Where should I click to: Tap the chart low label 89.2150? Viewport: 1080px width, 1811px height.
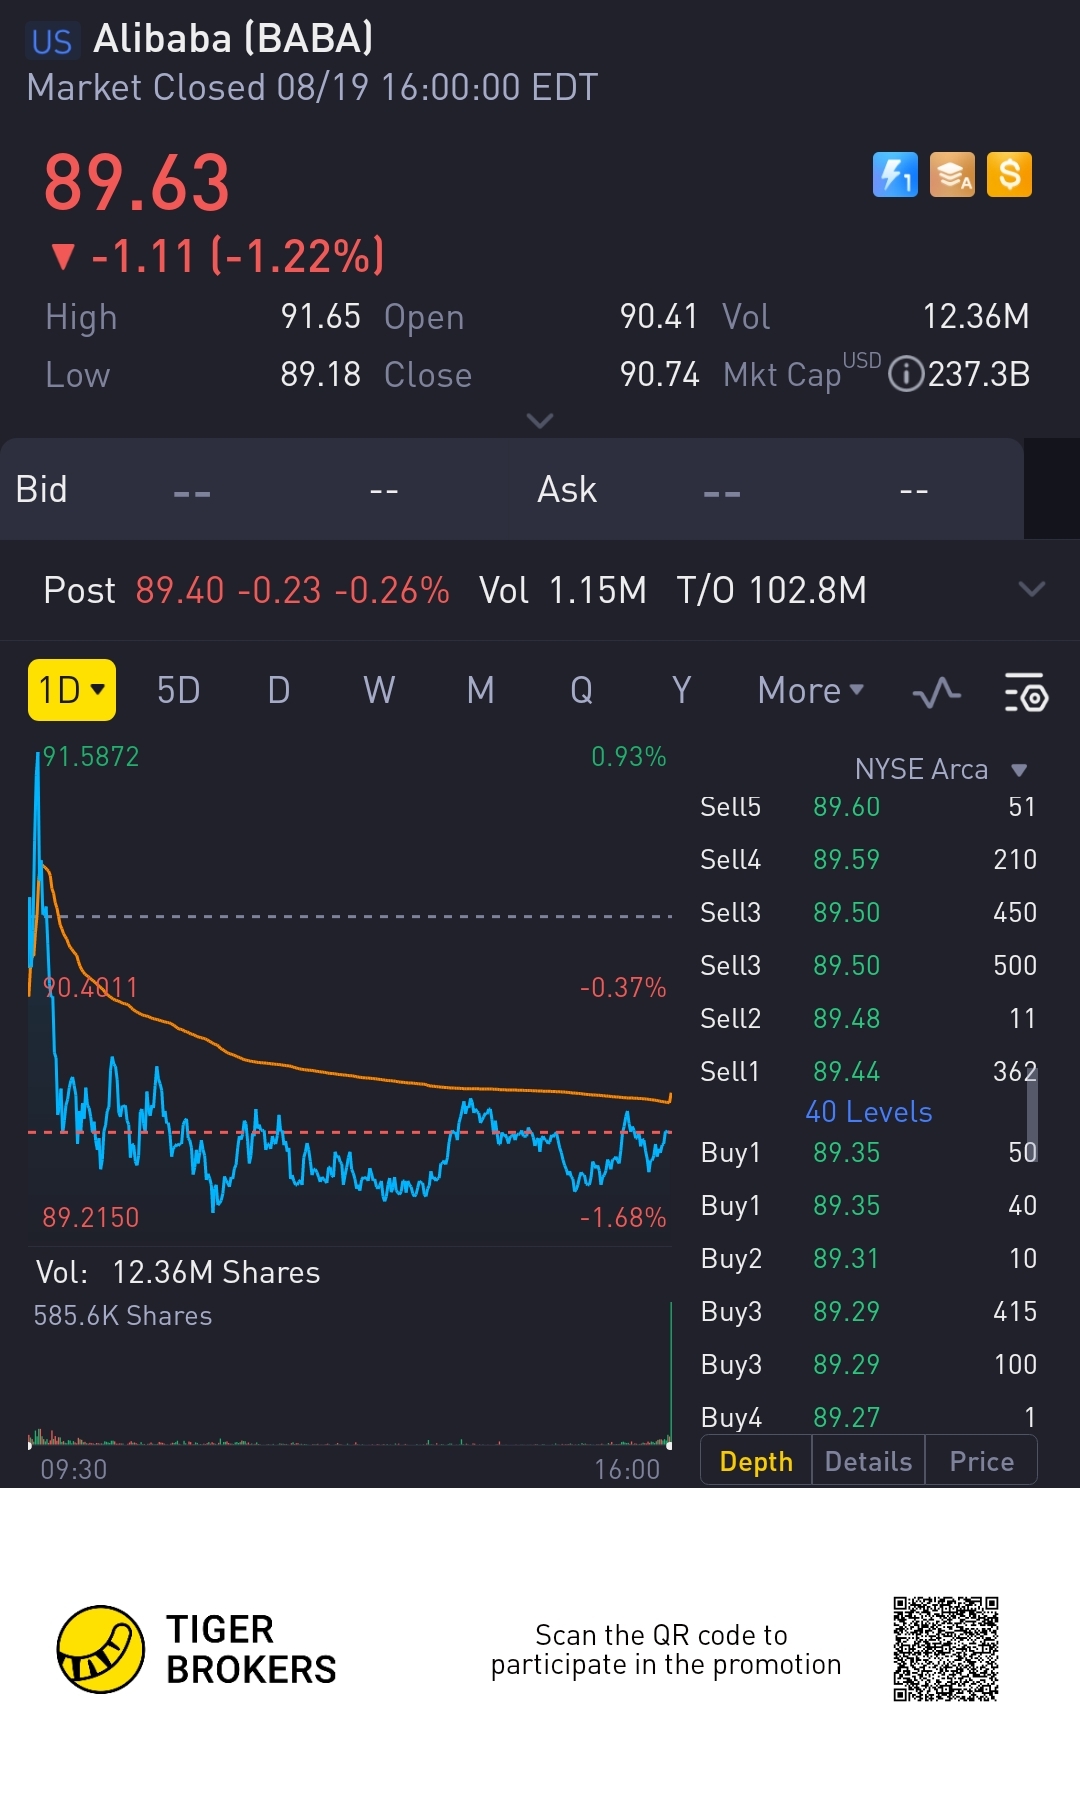[91, 1217]
